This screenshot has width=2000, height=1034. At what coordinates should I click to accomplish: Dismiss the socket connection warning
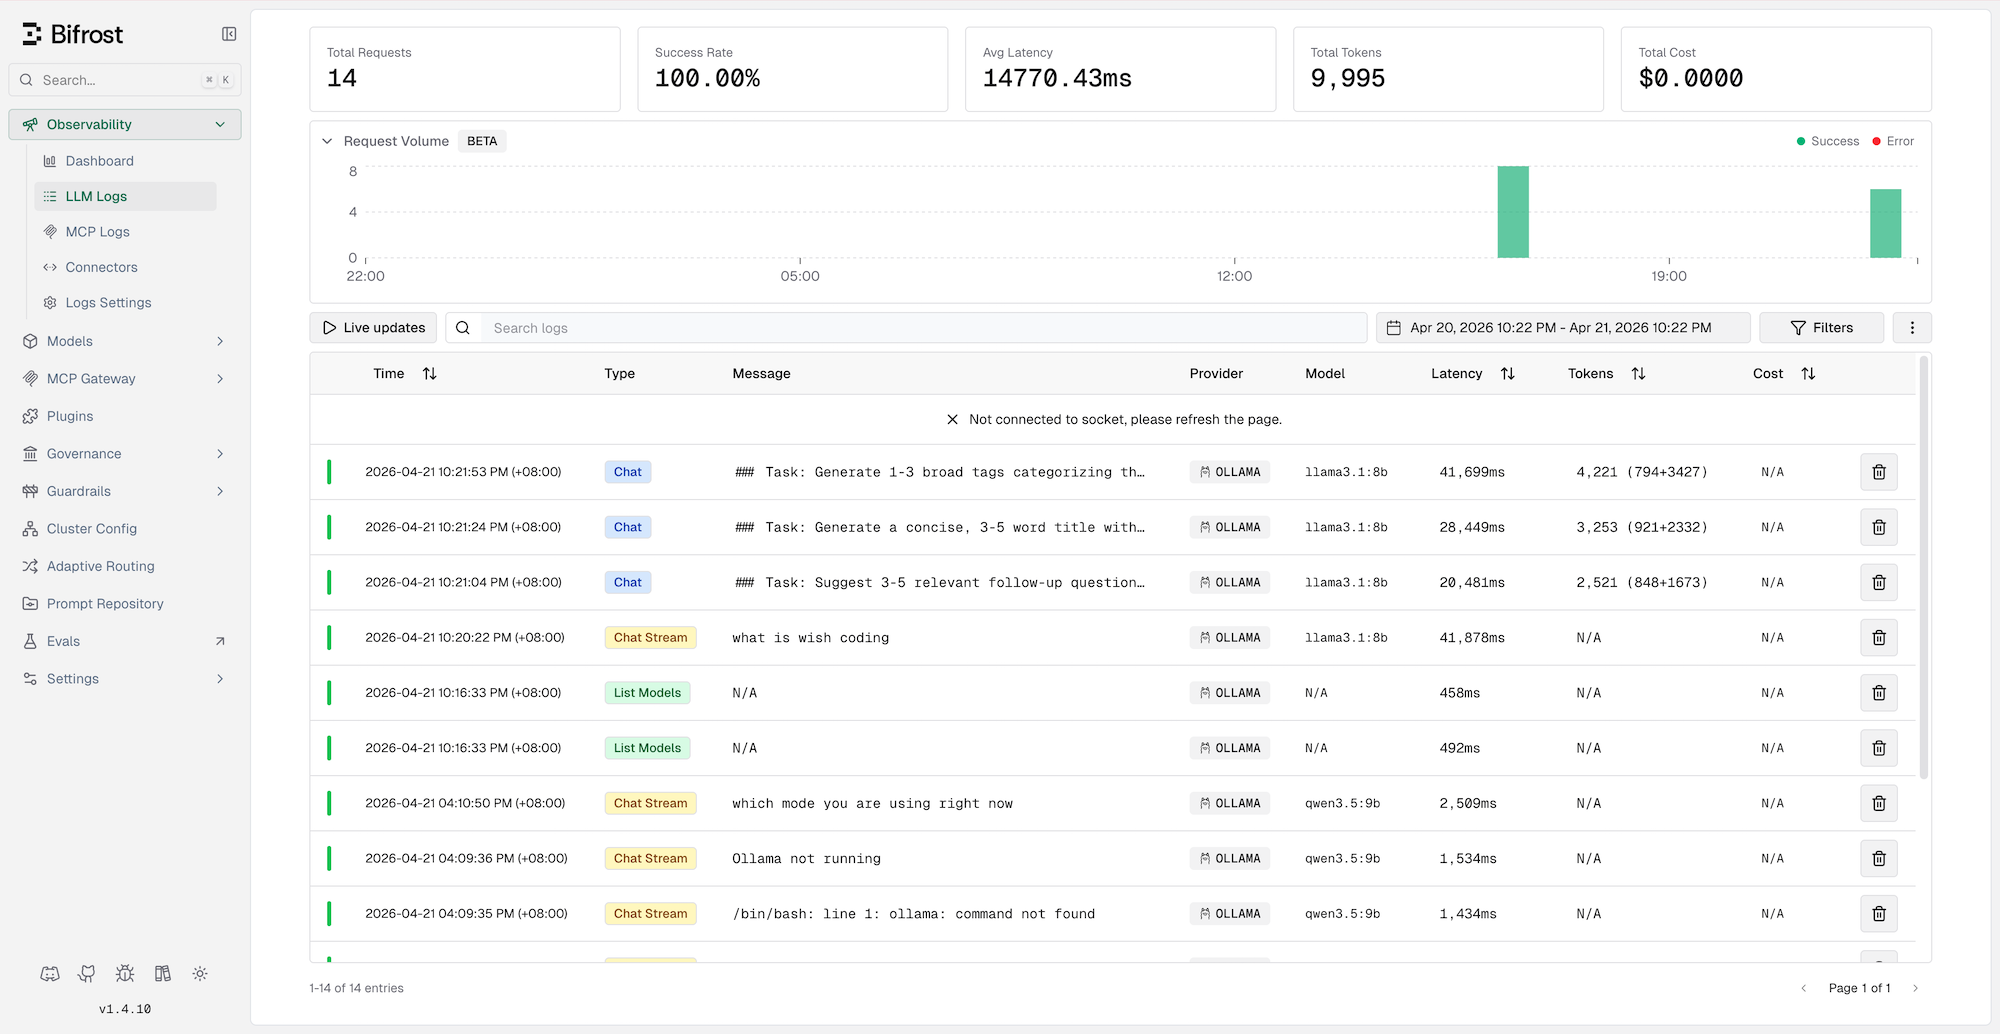[x=952, y=419]
